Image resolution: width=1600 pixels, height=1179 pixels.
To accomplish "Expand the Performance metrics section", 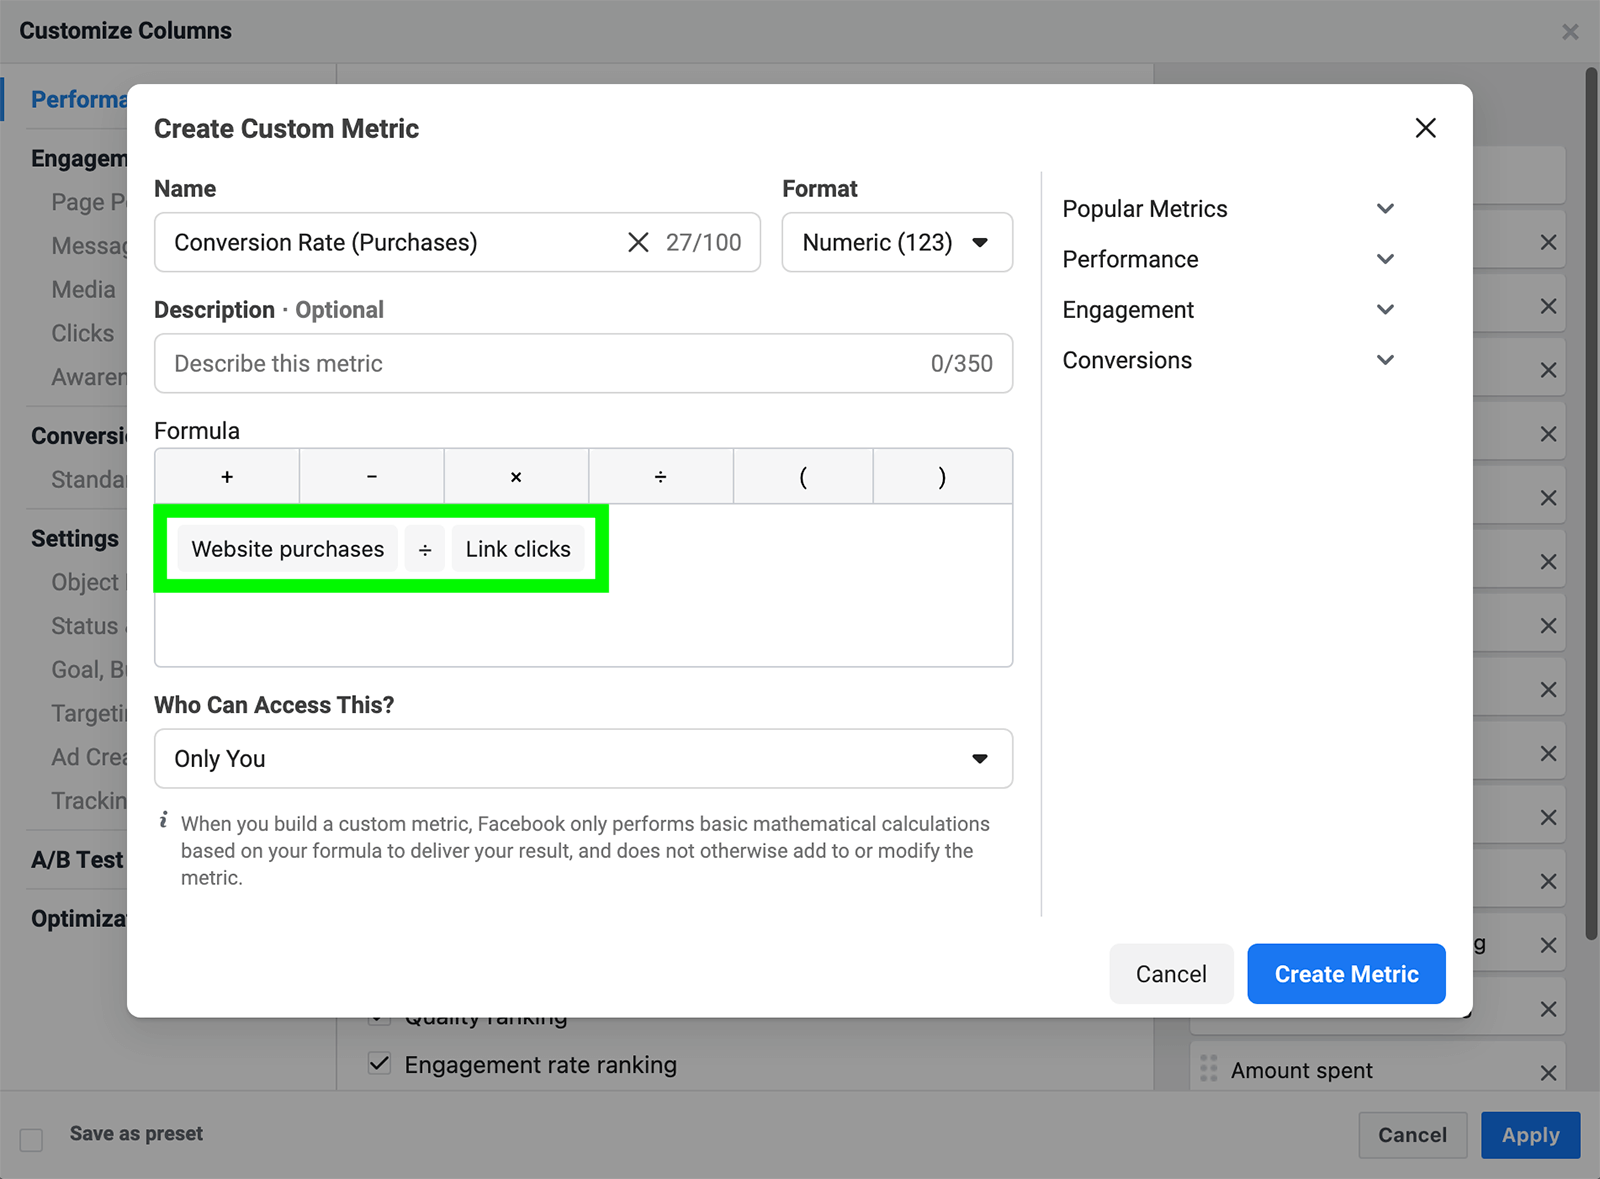I will [1228, 259].
